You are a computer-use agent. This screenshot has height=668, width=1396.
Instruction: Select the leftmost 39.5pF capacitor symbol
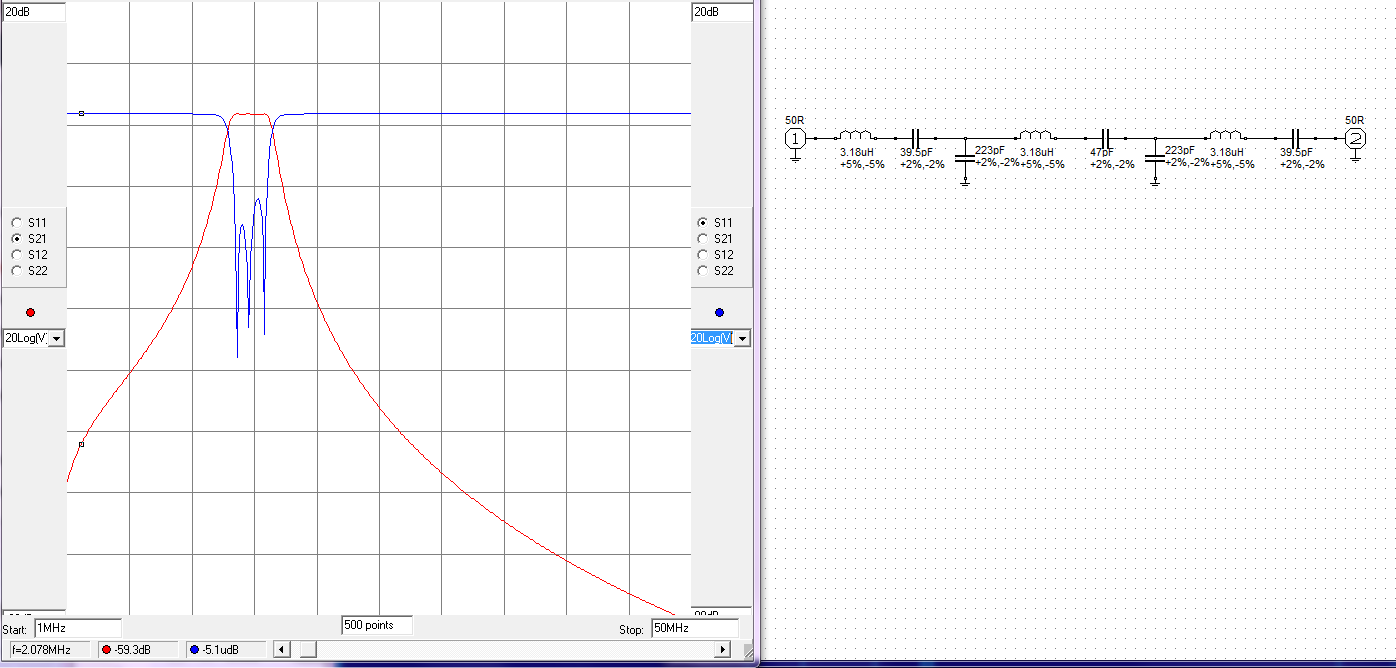915,138
